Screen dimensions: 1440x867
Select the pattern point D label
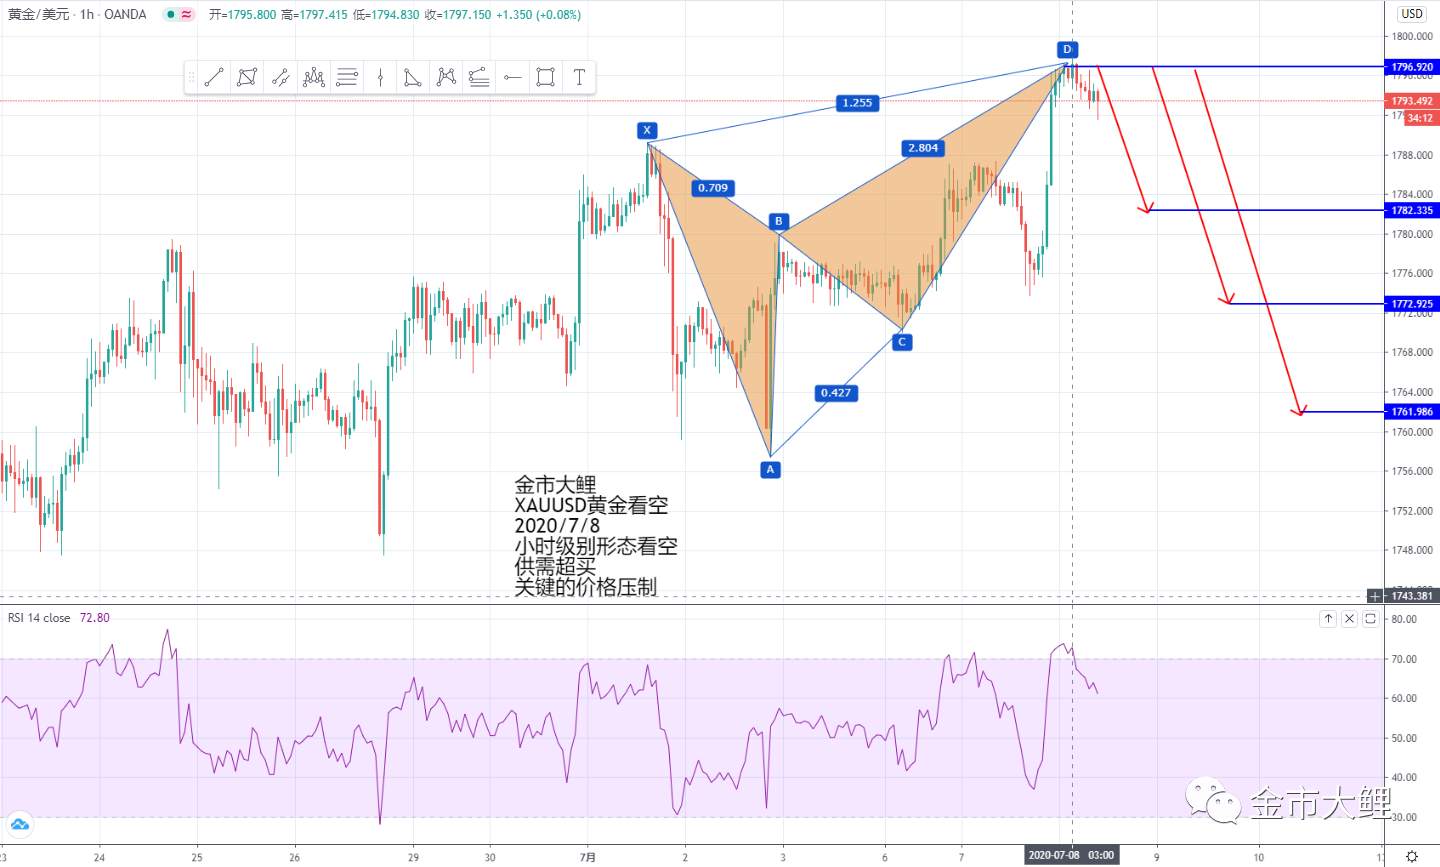1067,49
